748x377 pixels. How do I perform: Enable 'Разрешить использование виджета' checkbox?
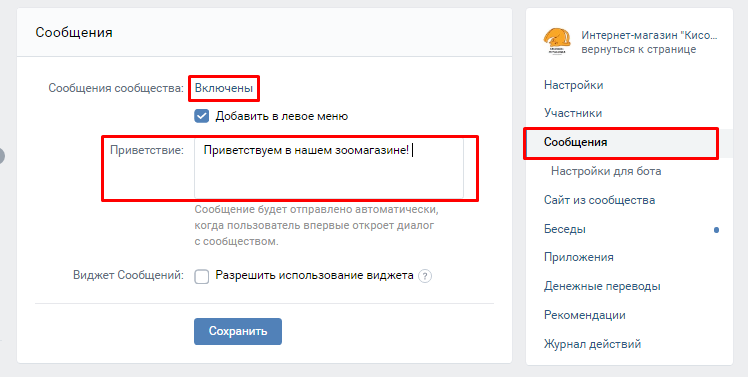coord(202,276)
